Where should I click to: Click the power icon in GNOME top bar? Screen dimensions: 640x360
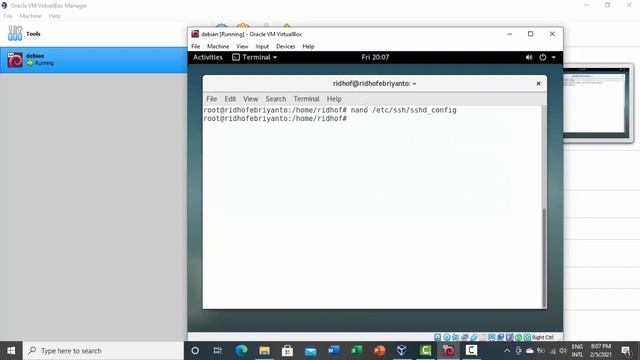click(542, 57)
